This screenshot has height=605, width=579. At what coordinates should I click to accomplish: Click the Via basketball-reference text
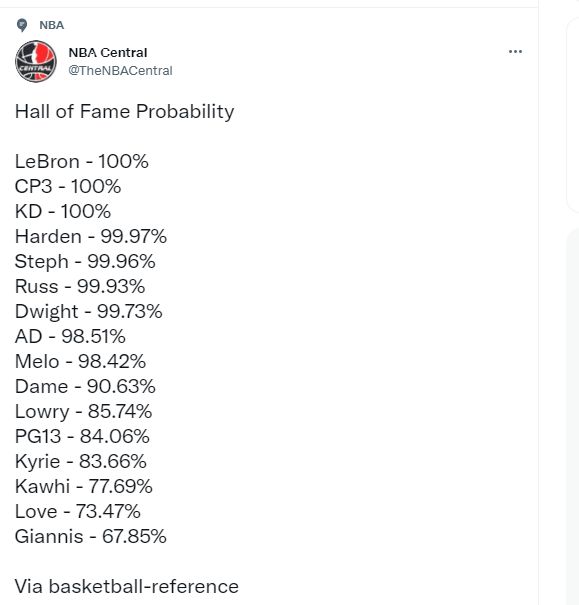(x=127, y=586)
